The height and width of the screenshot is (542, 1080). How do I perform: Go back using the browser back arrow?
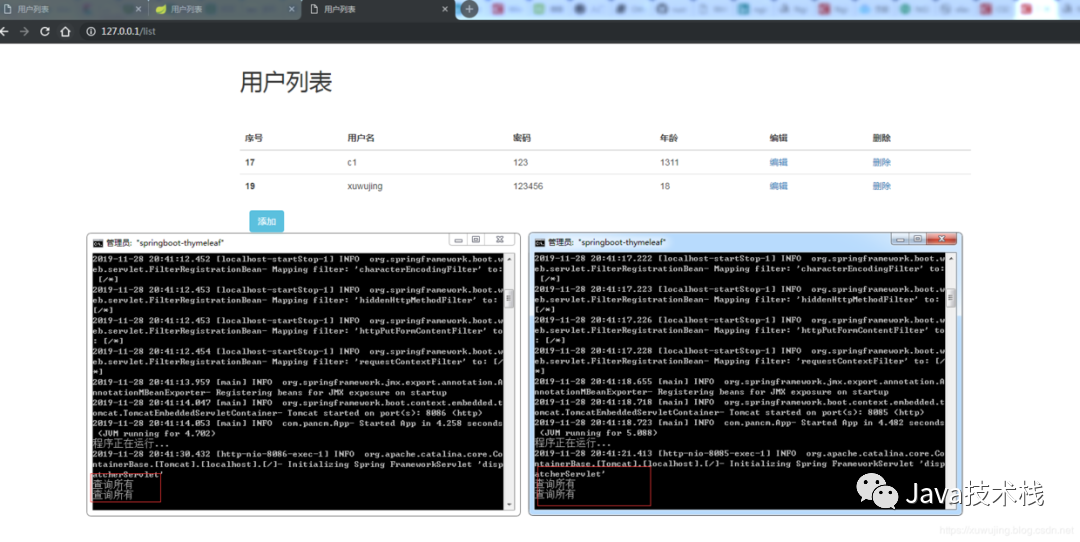(4, 32)
